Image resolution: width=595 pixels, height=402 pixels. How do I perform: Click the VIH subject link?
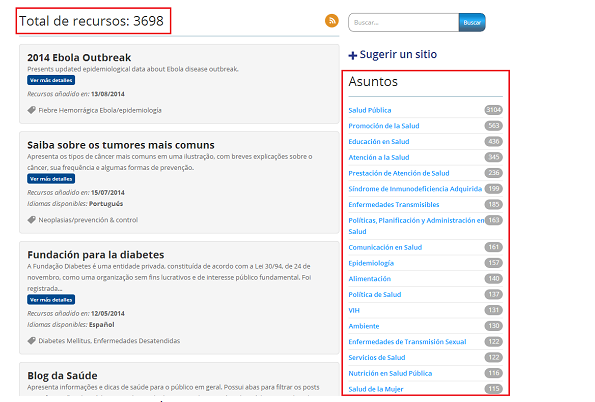(354, 310)
